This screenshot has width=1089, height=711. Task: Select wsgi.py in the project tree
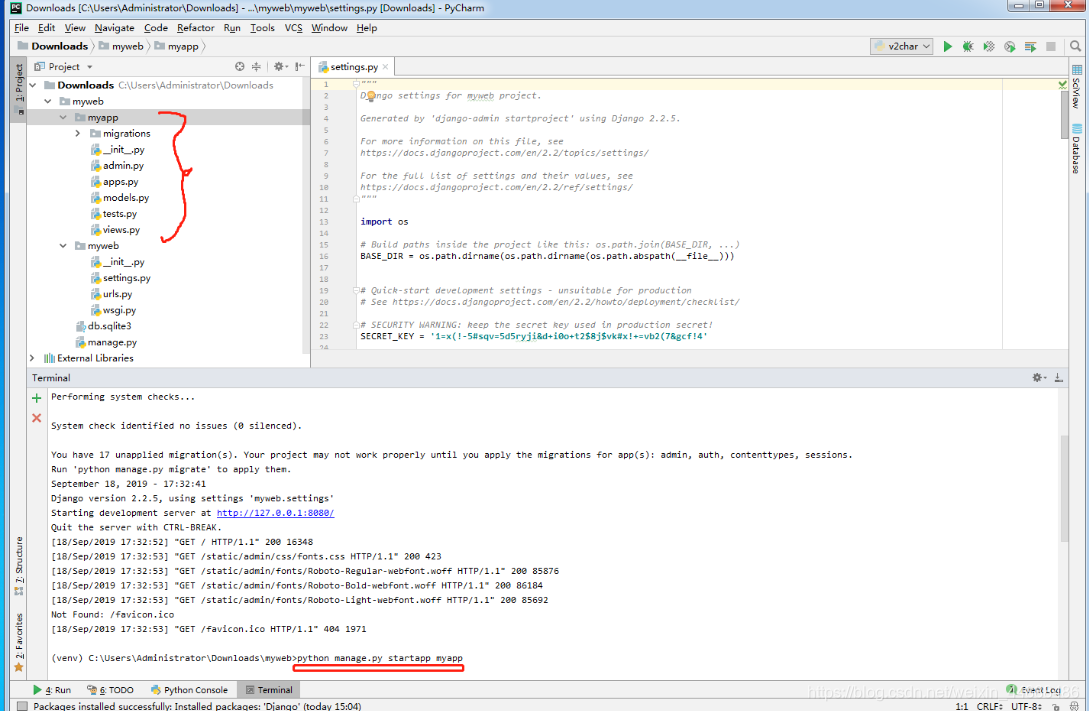[113, 310]
